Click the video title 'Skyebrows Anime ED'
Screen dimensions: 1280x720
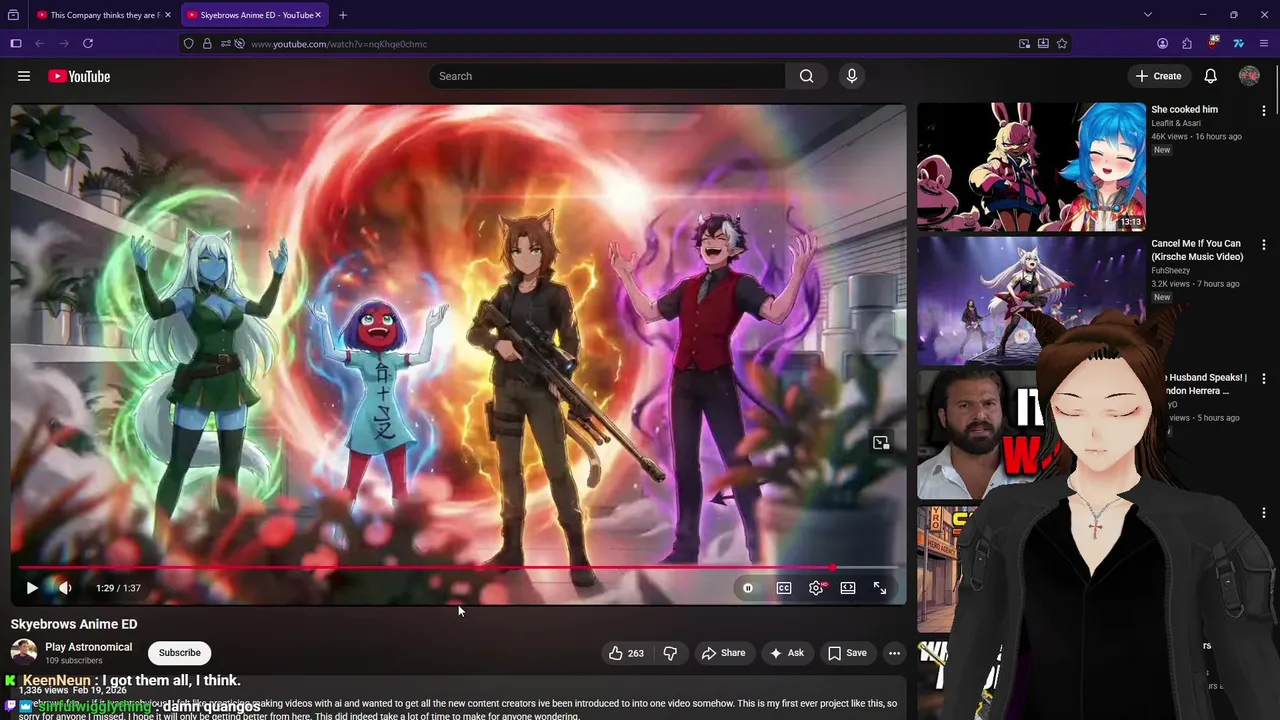[x=74, y=624]
